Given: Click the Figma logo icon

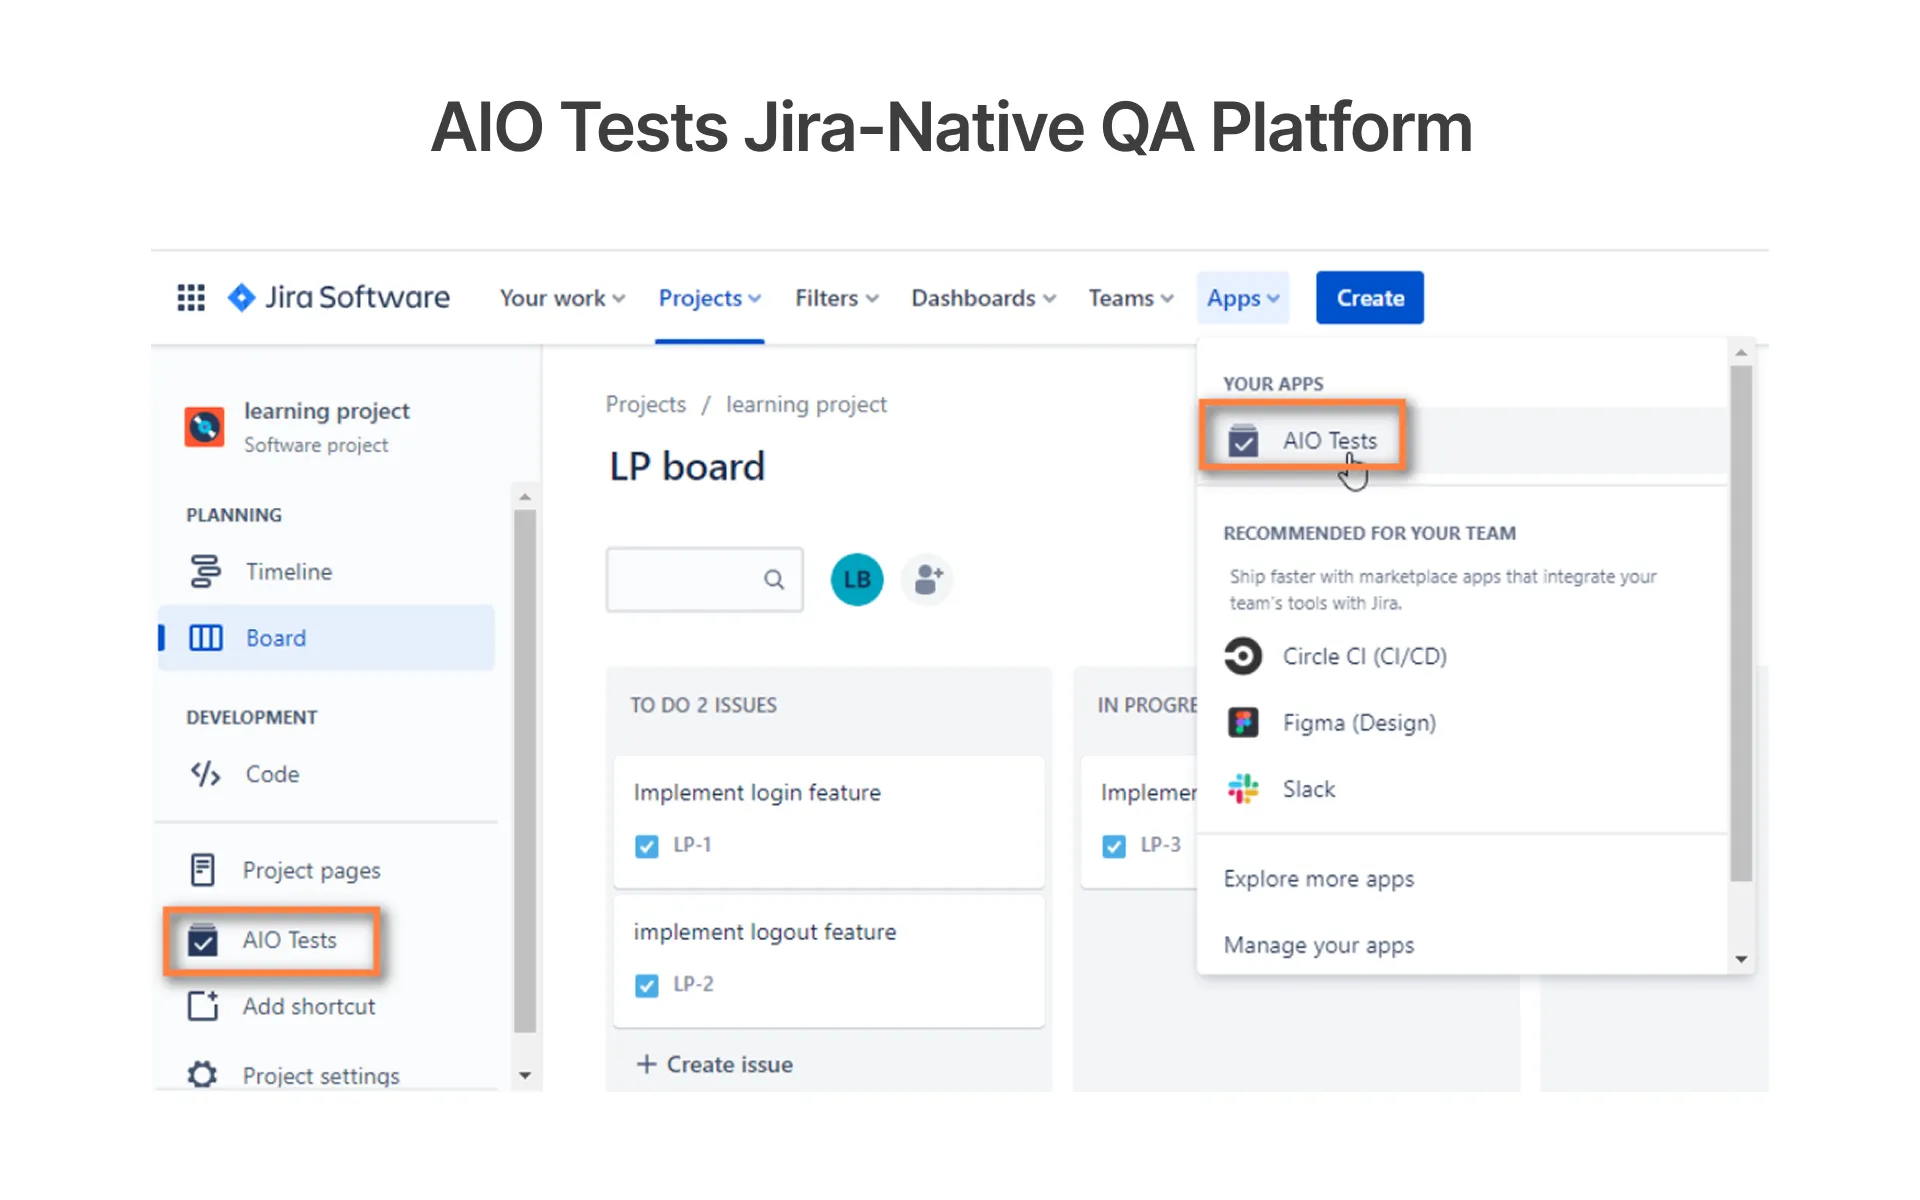Looking at the screenshot, I should pos(1243,722).
